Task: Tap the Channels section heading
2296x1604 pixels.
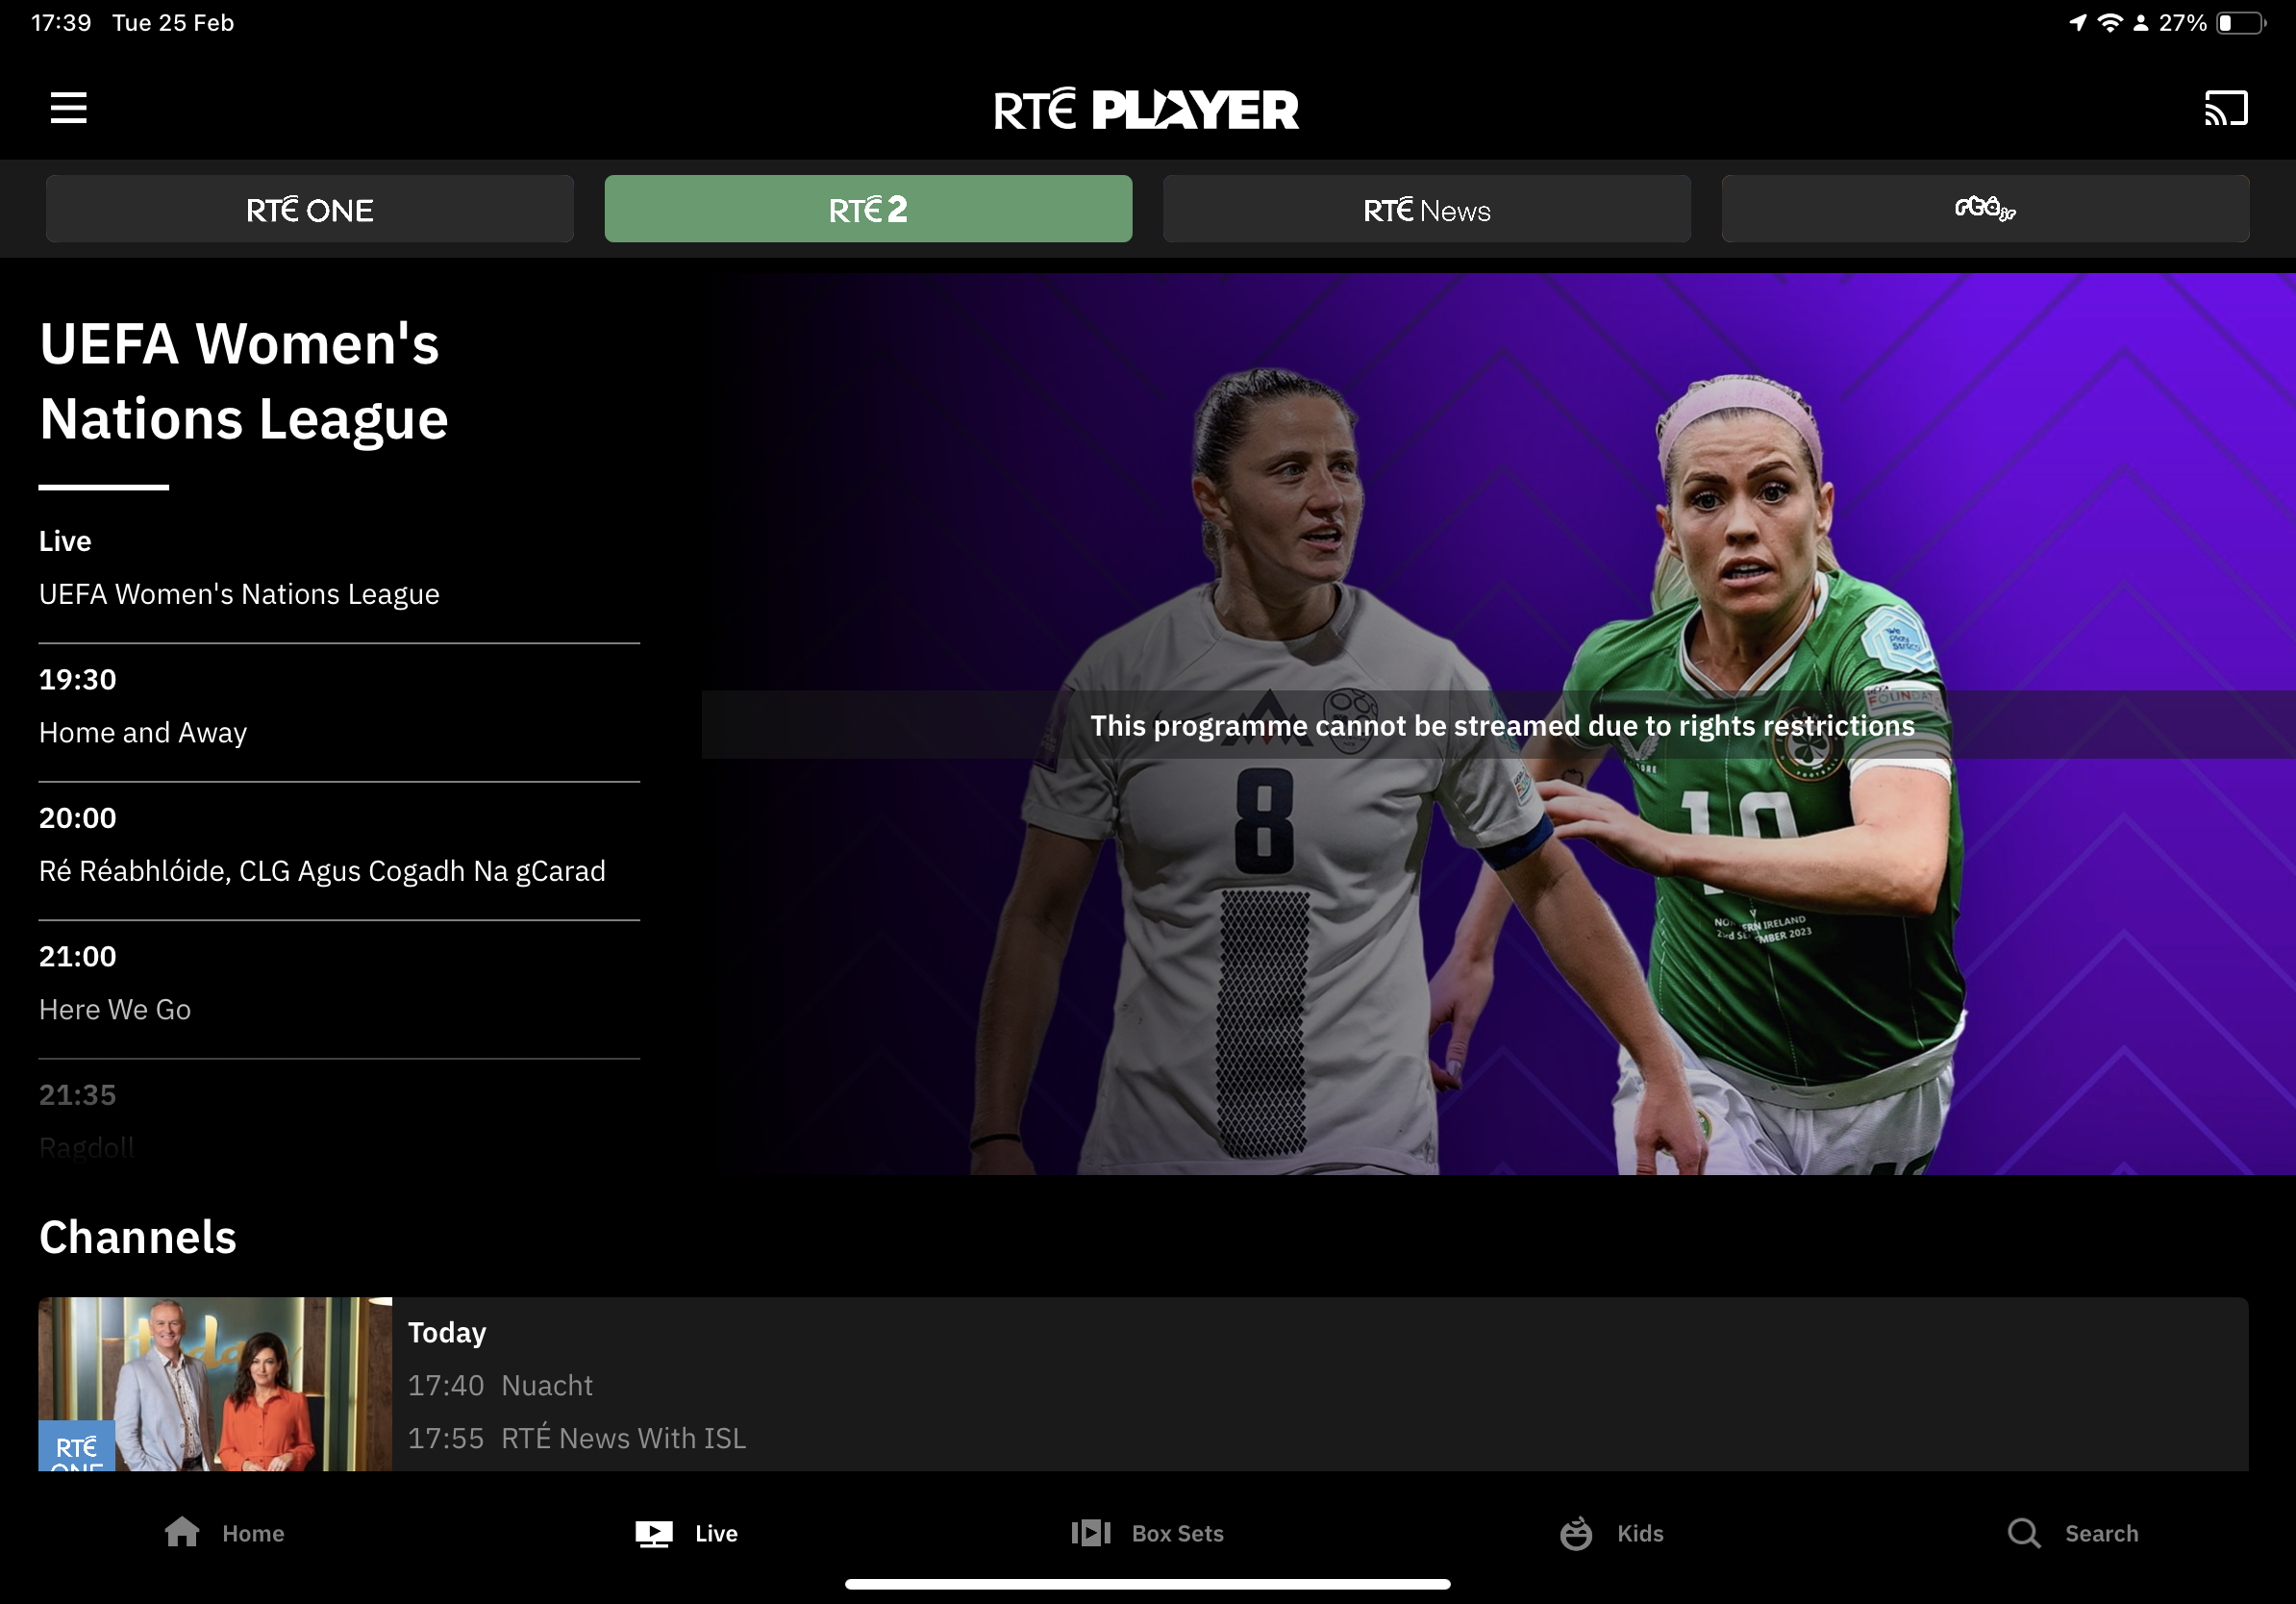Action: point(138,1237)
